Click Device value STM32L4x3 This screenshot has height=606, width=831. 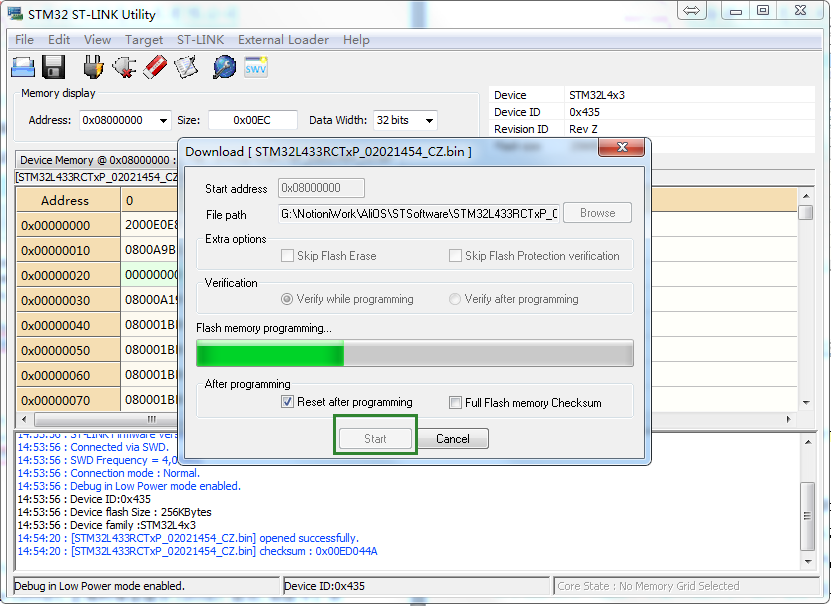click(597, 95)
